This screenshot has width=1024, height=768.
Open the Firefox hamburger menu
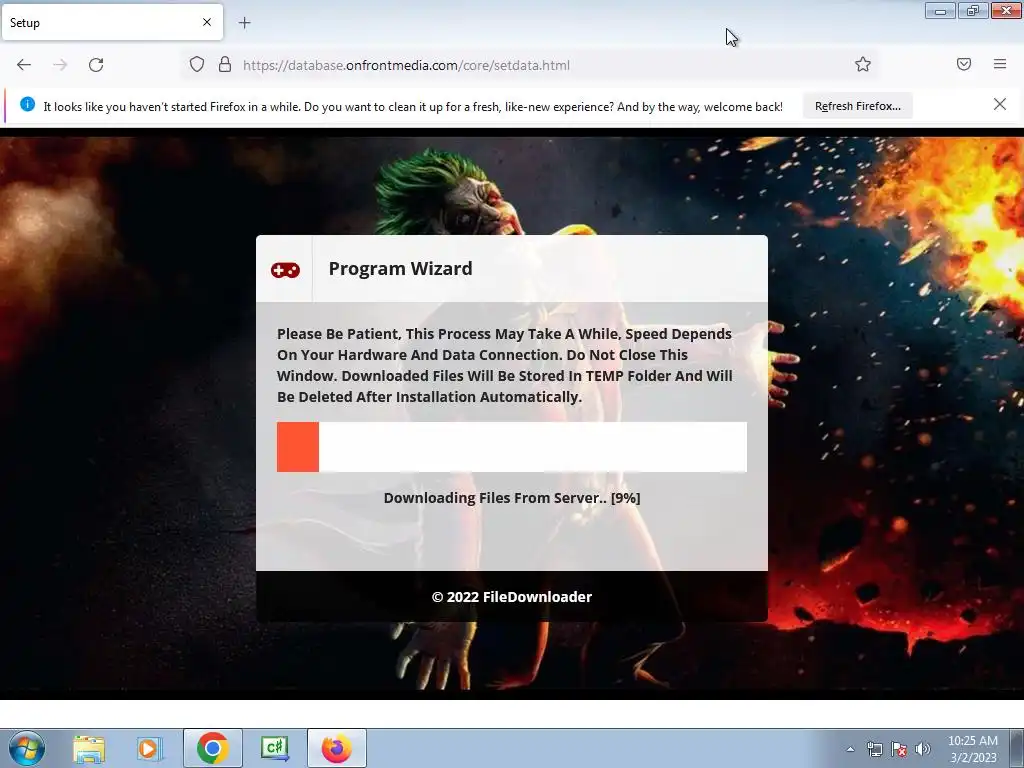pos(1000,64)
